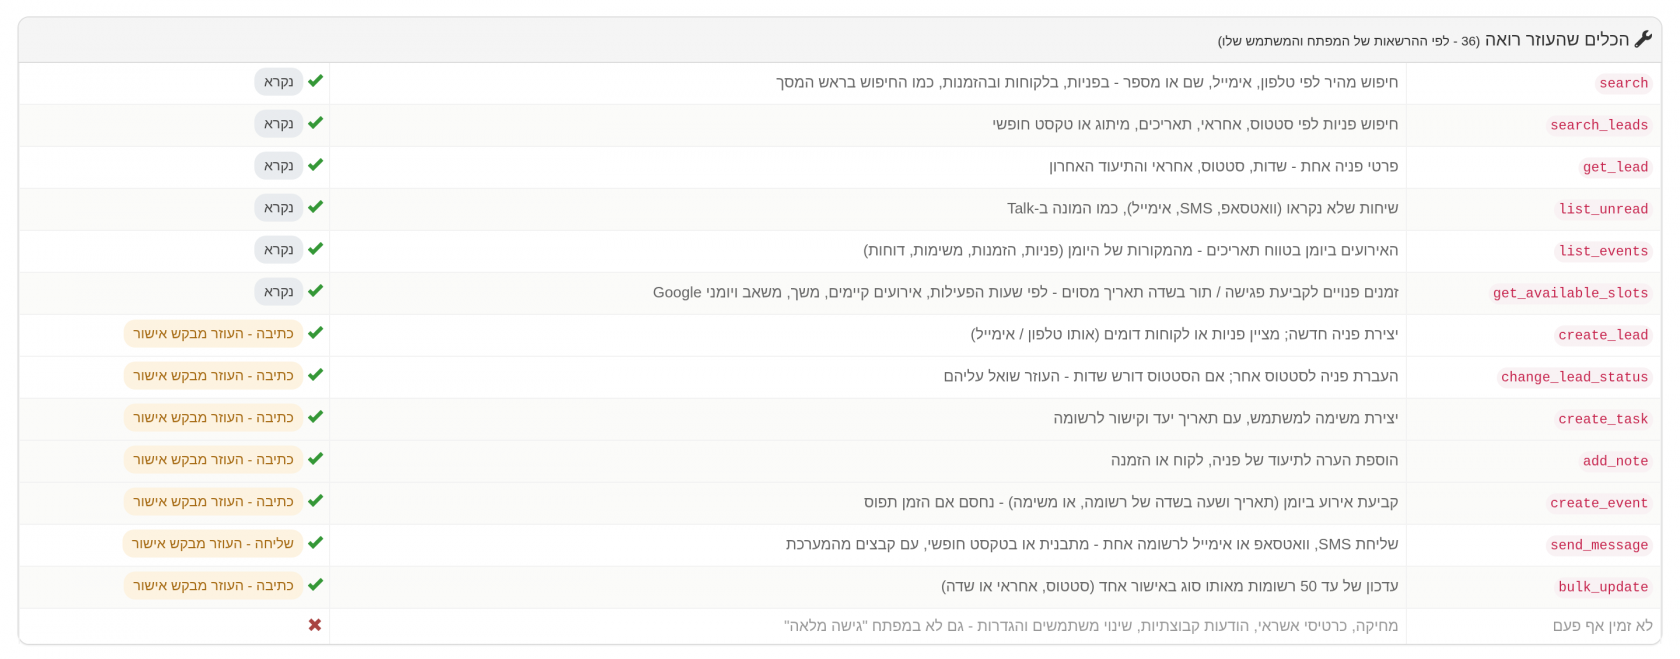1680x659 pixels.
Task: Click the create_event description text
Action: (x=1131, y=502)
